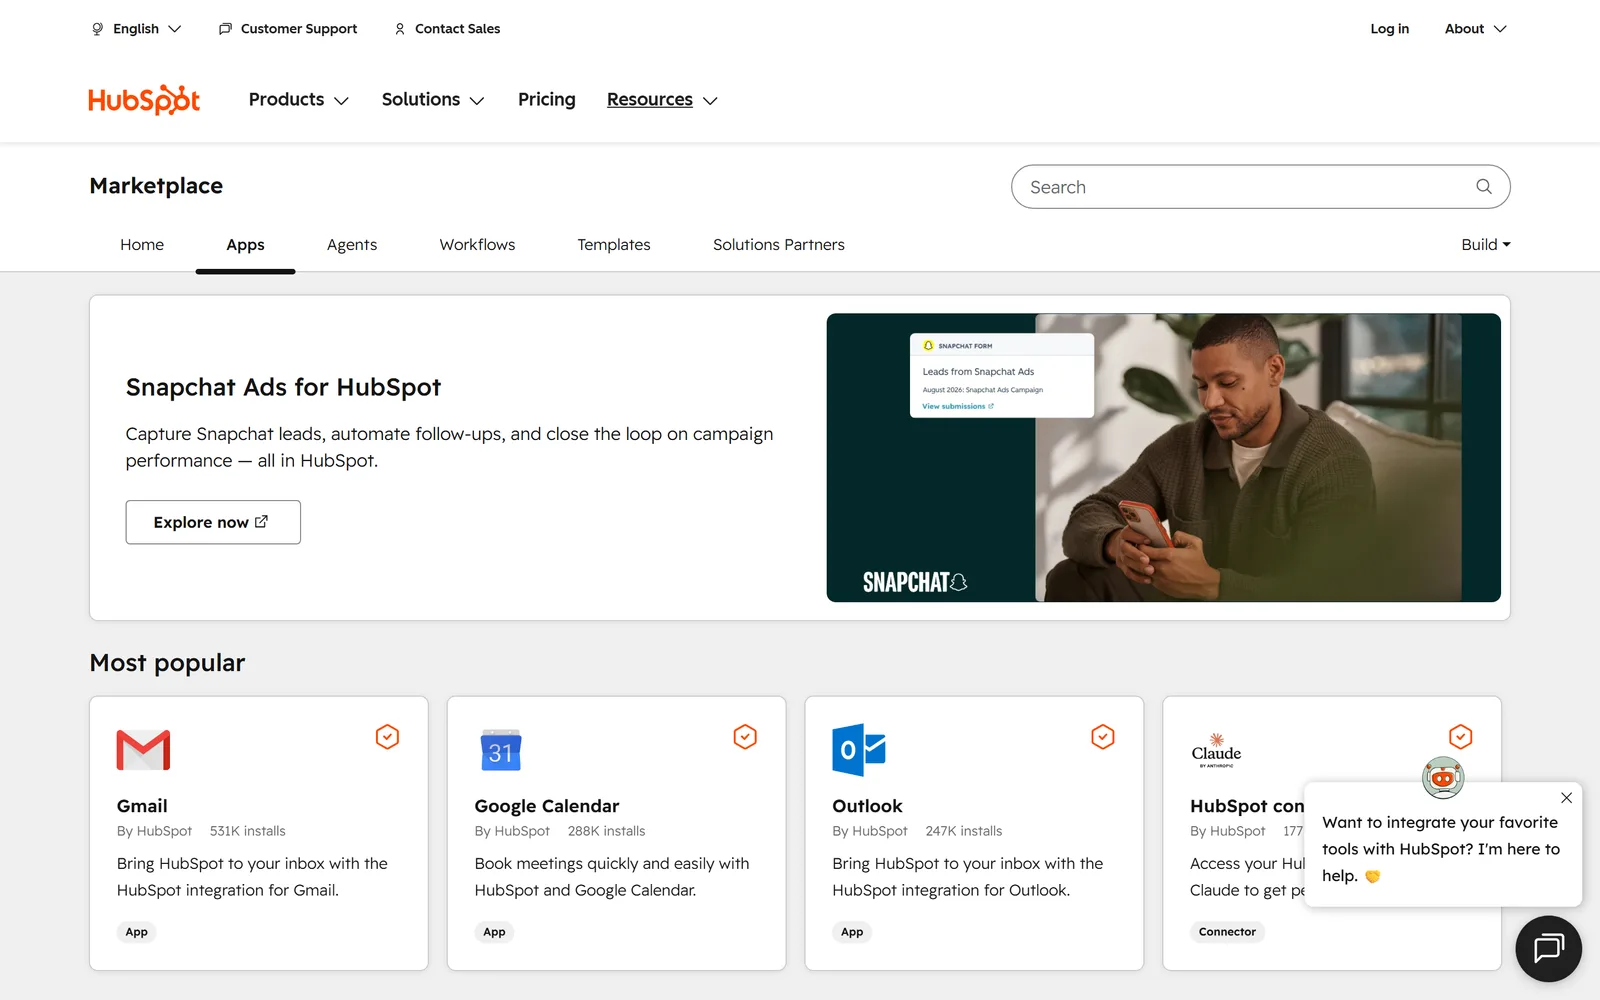Select the Apps tab
The width and height of the screenshot is (1600, 1000).
[x=245, y=245]
